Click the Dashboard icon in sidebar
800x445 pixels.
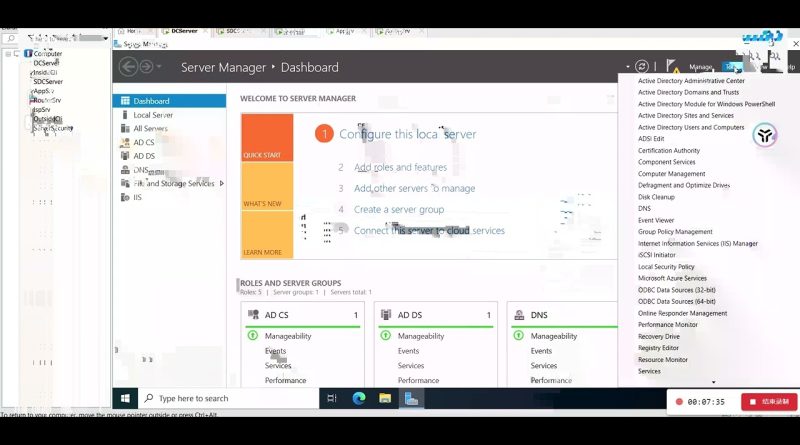(x=125, y=101)
